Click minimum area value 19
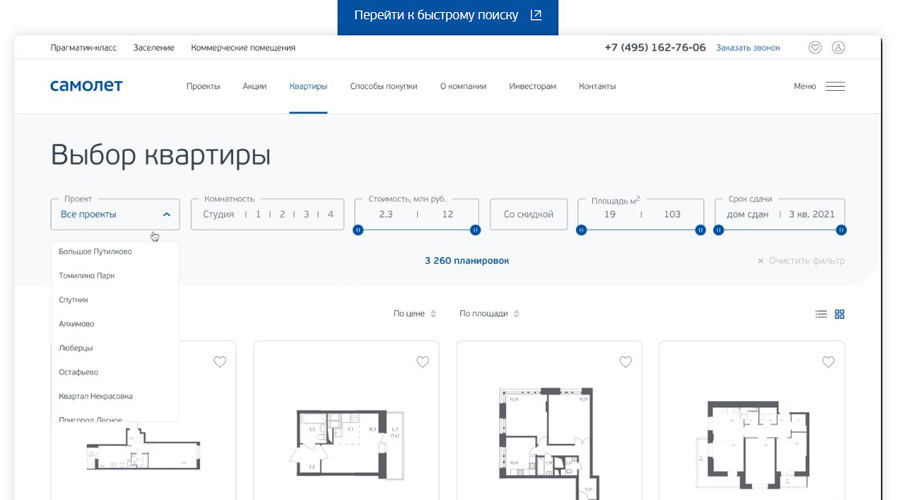Viewport: 900px width, 500px height. click(x=610, y=214)
